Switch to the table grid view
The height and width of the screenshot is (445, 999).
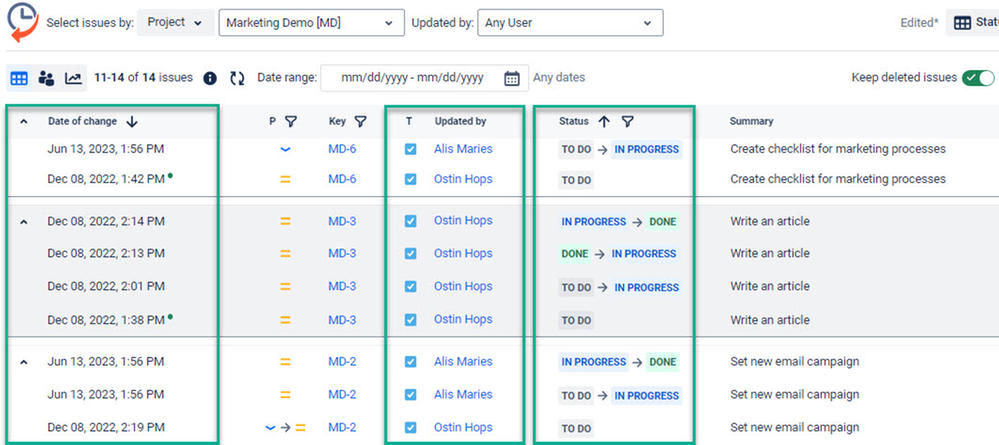pyautogui.click(x=19, y=78)
